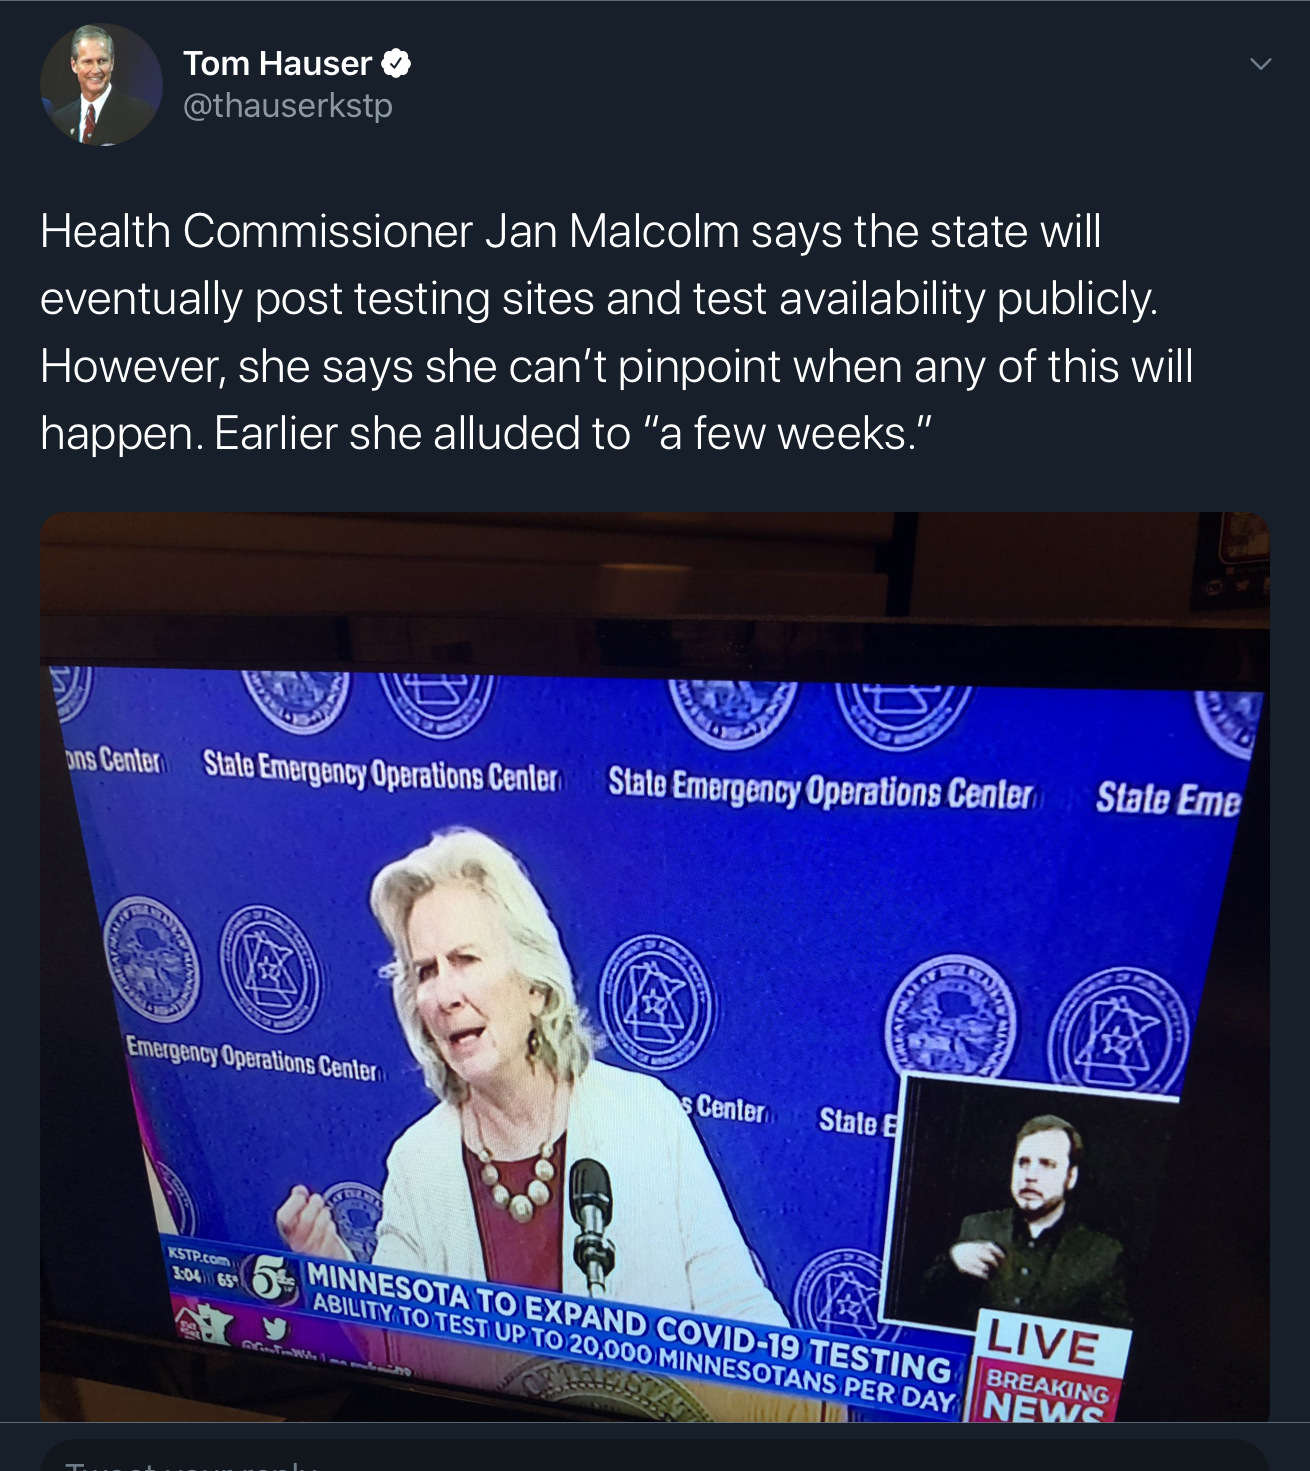Image resolution: width=1310 pixels, height=1471 pixels.
Task: Click the Tweet your reply field
Action: 655,1456
